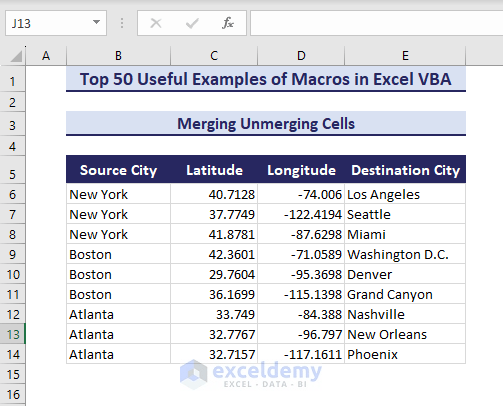Screen dimensions: 503x406
Task: Select longitude cell -84.388
Action: point(301,314)
